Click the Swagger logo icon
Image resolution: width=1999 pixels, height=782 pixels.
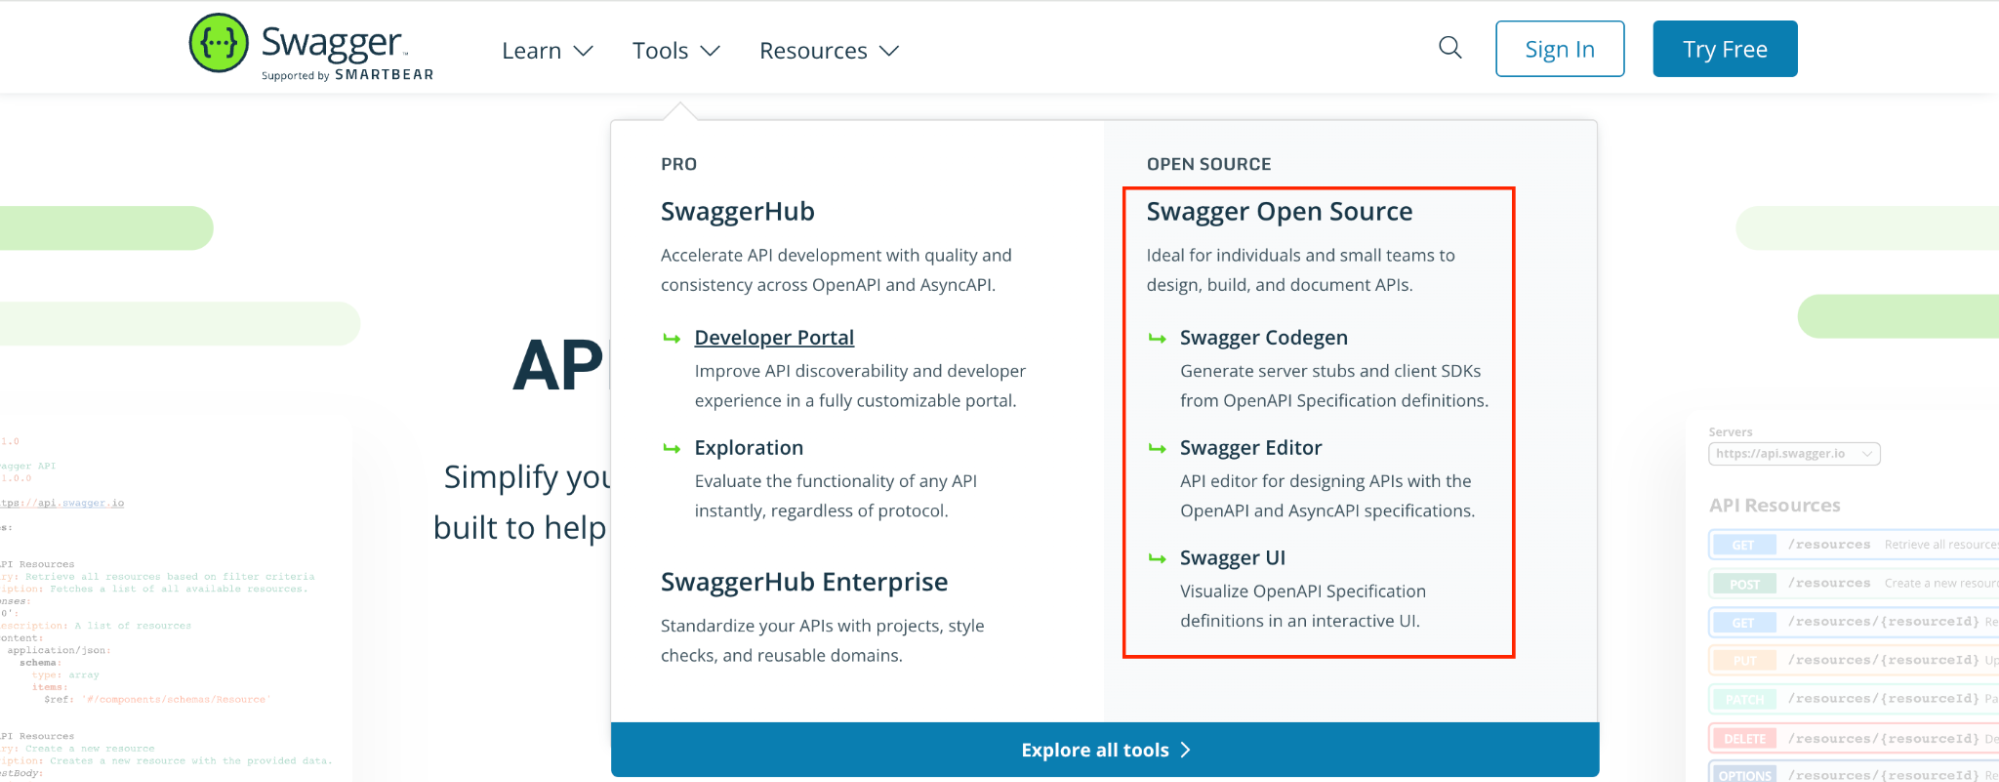219,43
